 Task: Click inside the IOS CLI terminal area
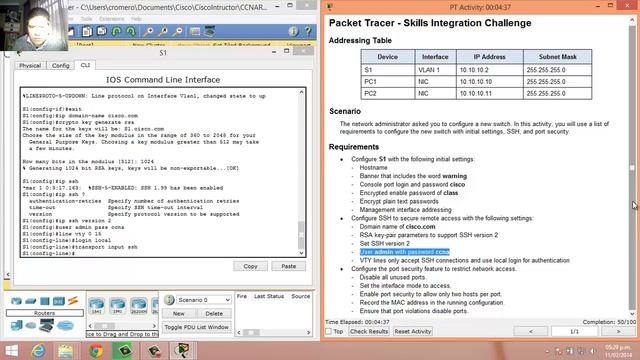159,172
